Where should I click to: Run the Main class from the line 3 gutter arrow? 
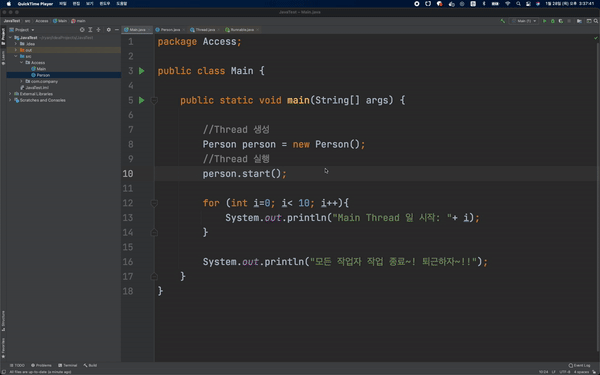[x=142, y=71]
